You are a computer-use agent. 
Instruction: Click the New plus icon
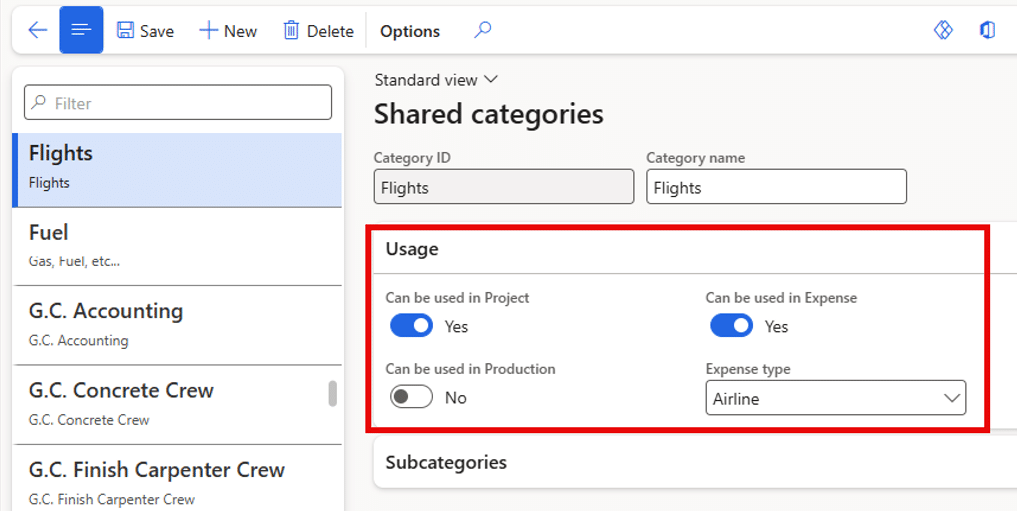pos(208,31)
